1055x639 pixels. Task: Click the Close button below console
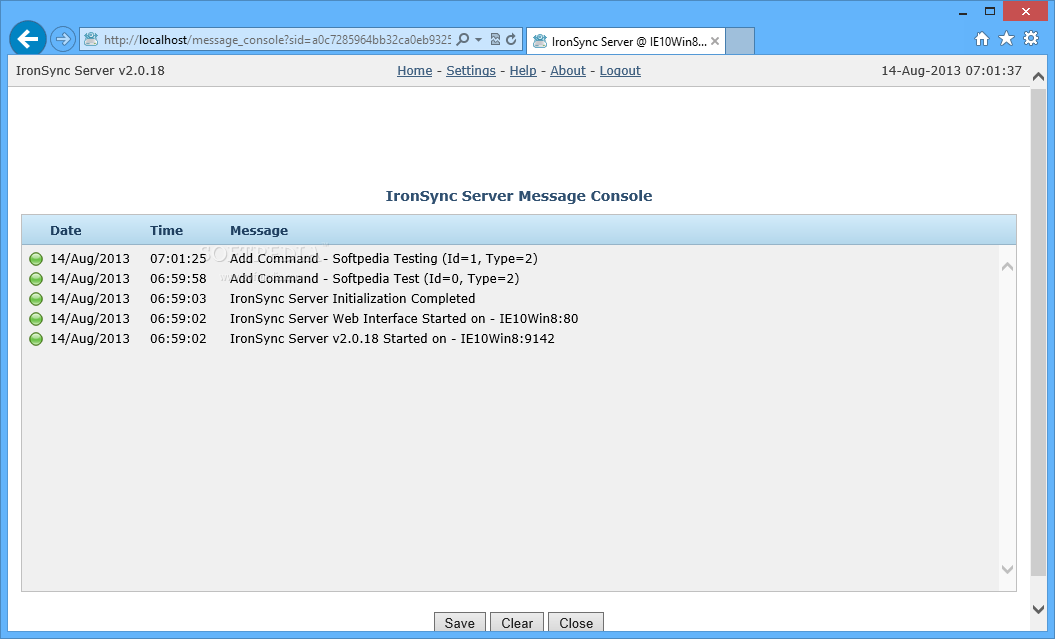pyautogui.click(x=576, y=623)
